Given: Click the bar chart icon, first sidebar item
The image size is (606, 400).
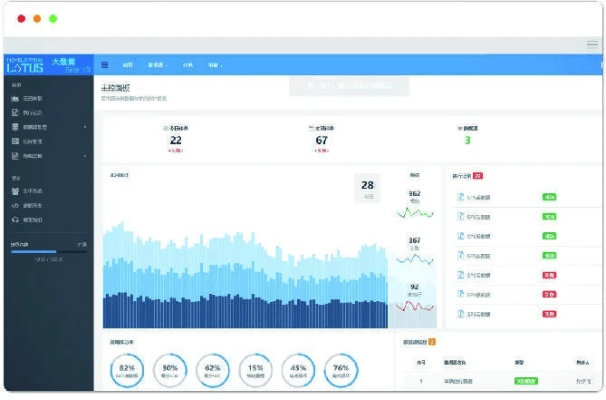Looking at the screenshot, I should (14, 98).
